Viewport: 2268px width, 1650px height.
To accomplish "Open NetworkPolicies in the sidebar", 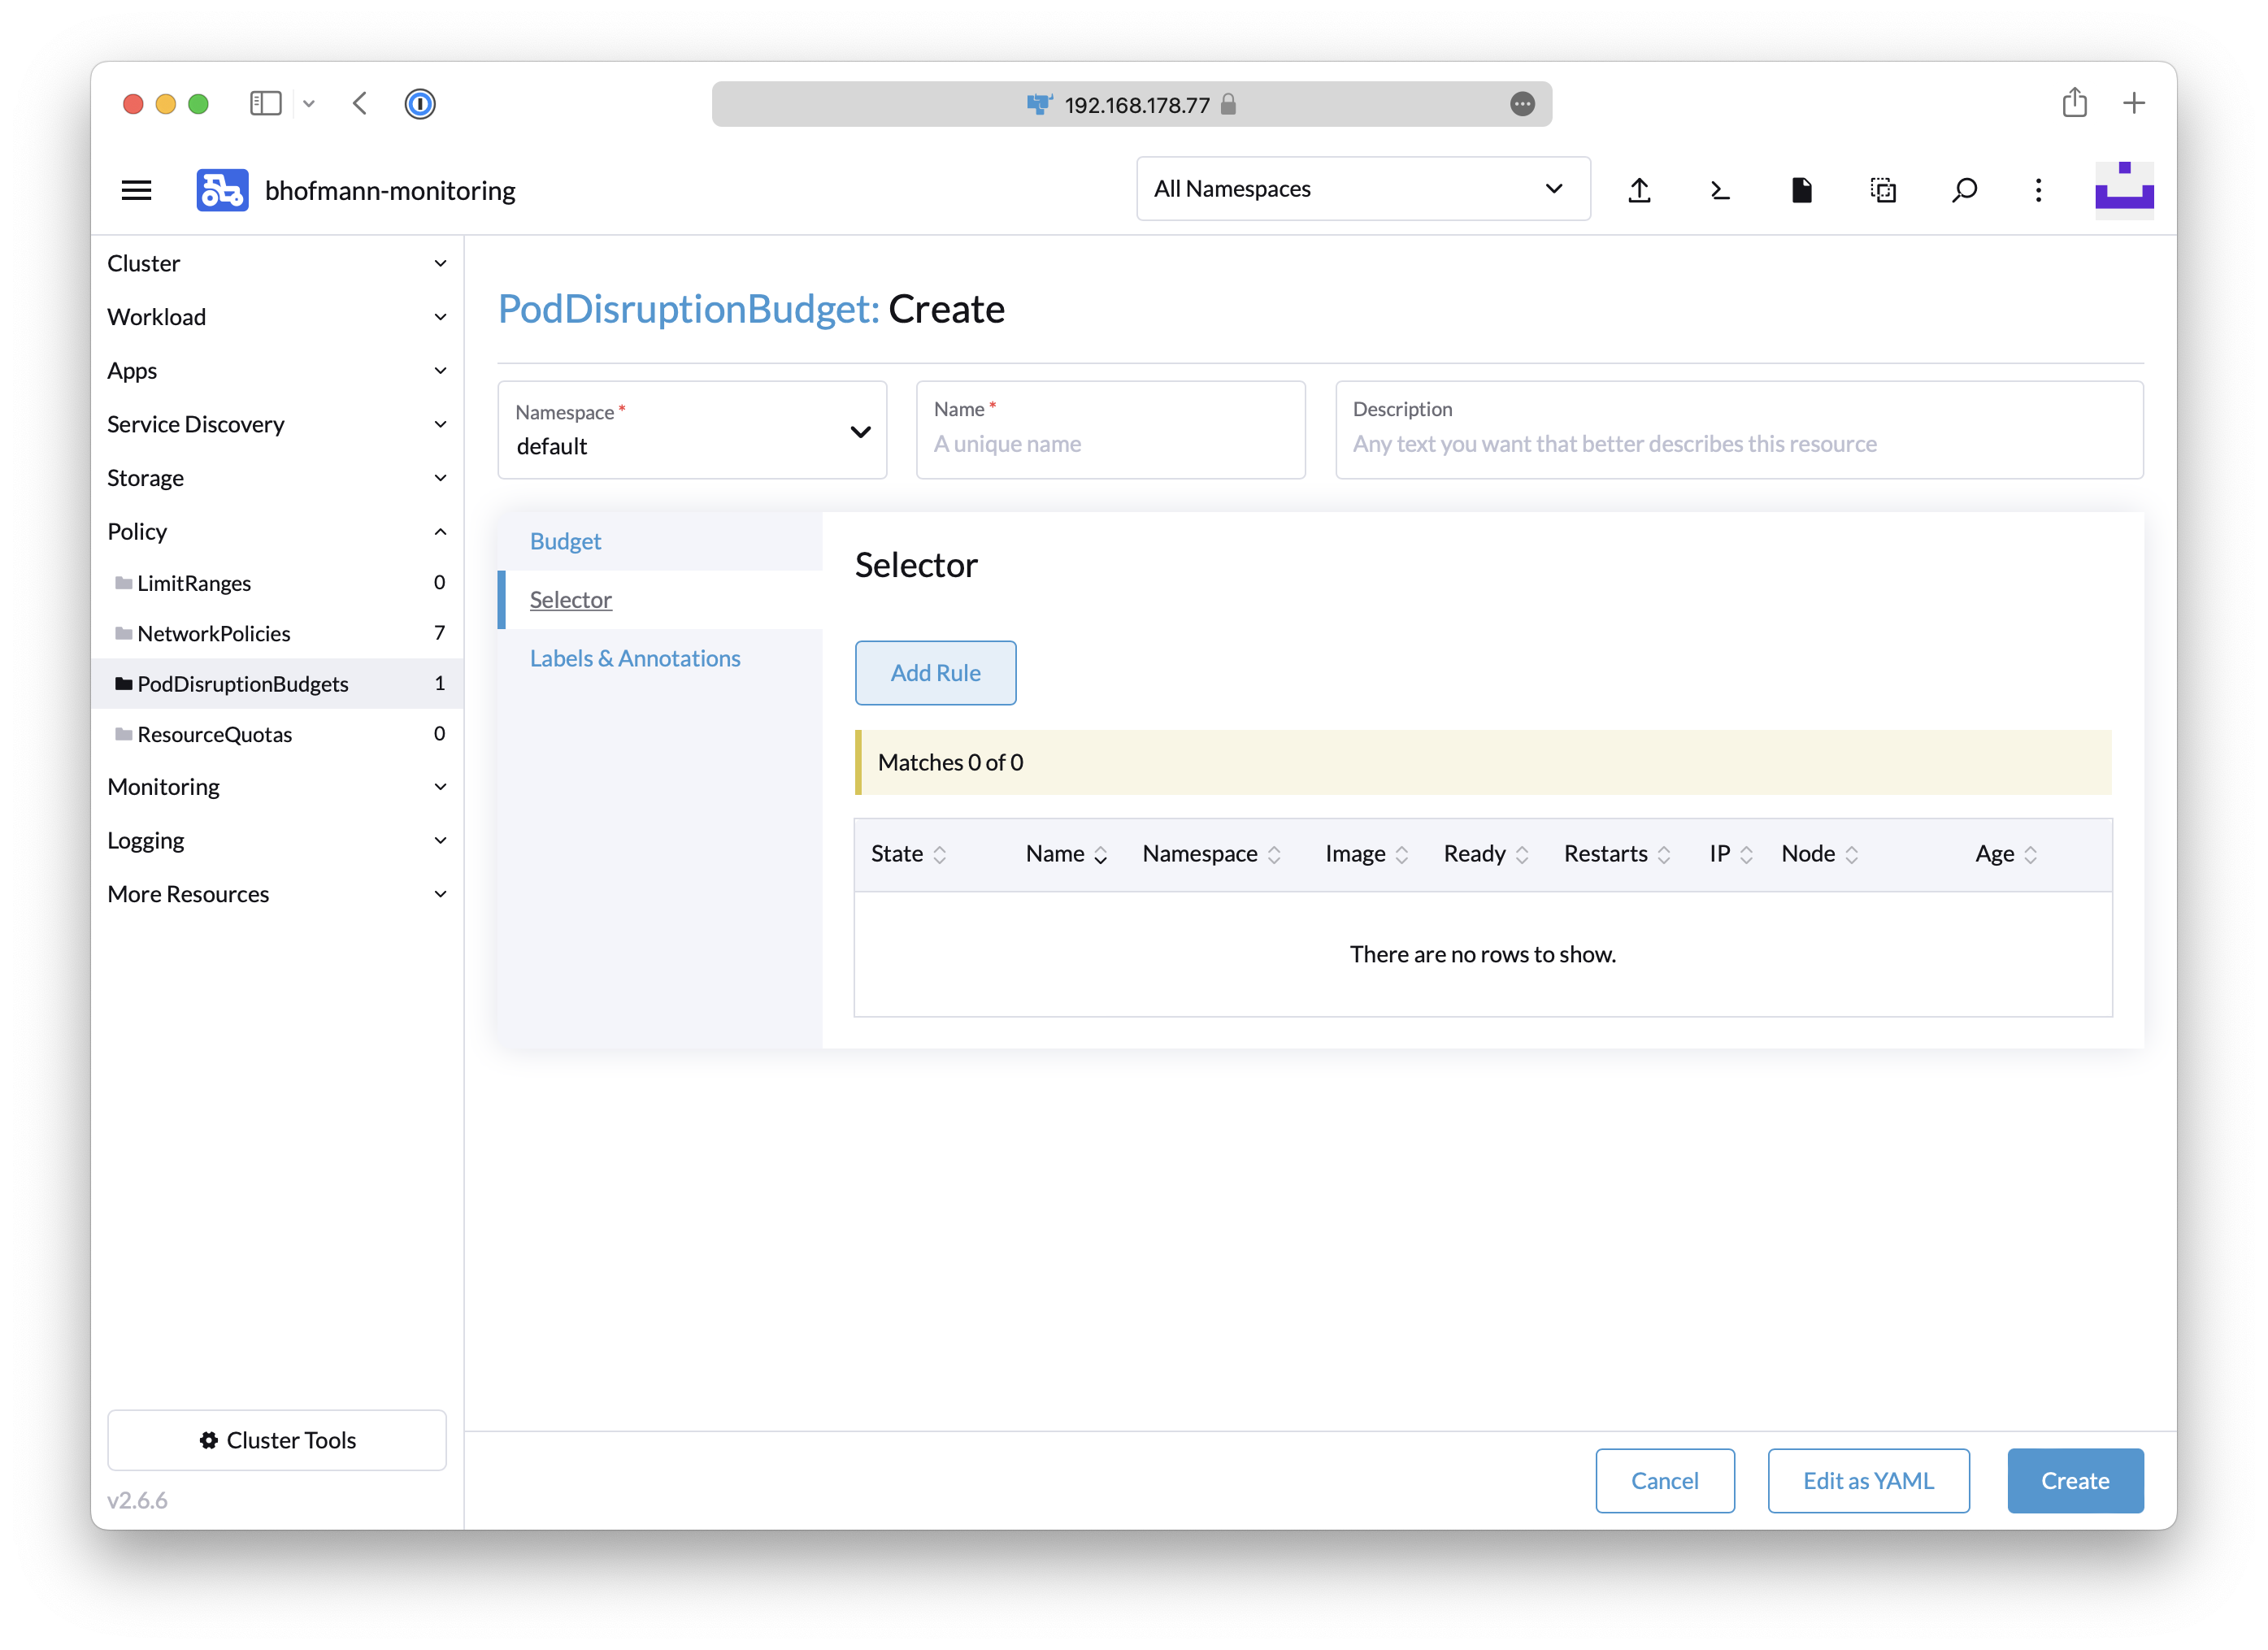I will pyautogui.click(x=277, y=633).
